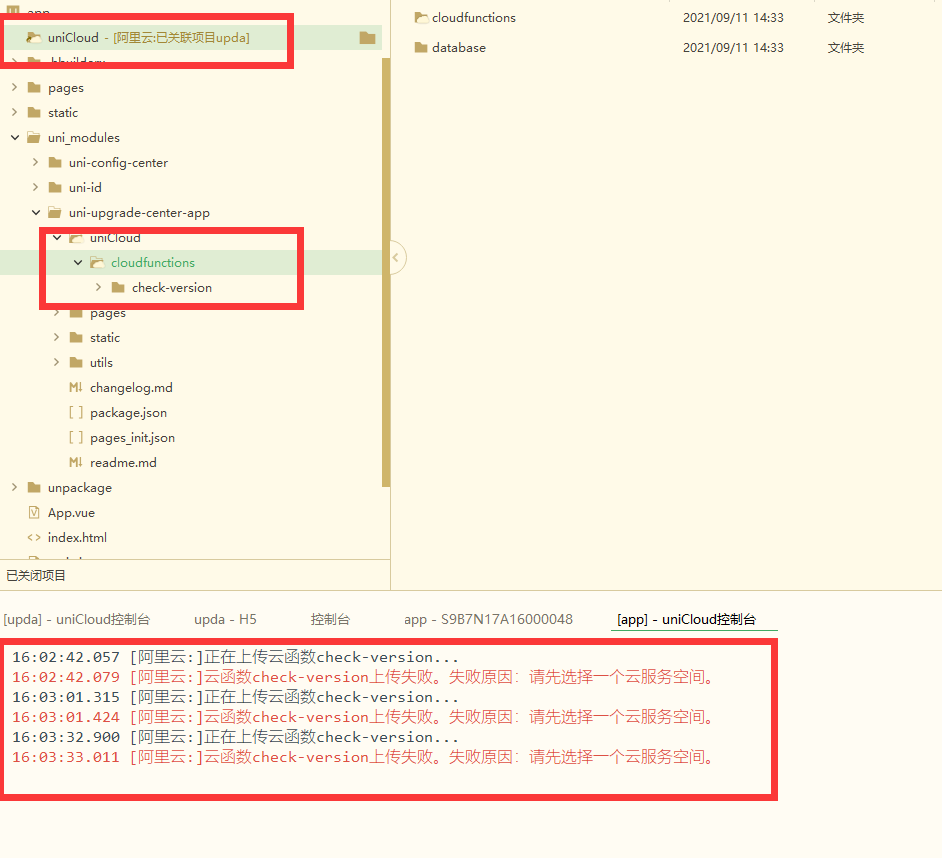
Task: Expand the unpackage folder
Action: pos(15,488)
